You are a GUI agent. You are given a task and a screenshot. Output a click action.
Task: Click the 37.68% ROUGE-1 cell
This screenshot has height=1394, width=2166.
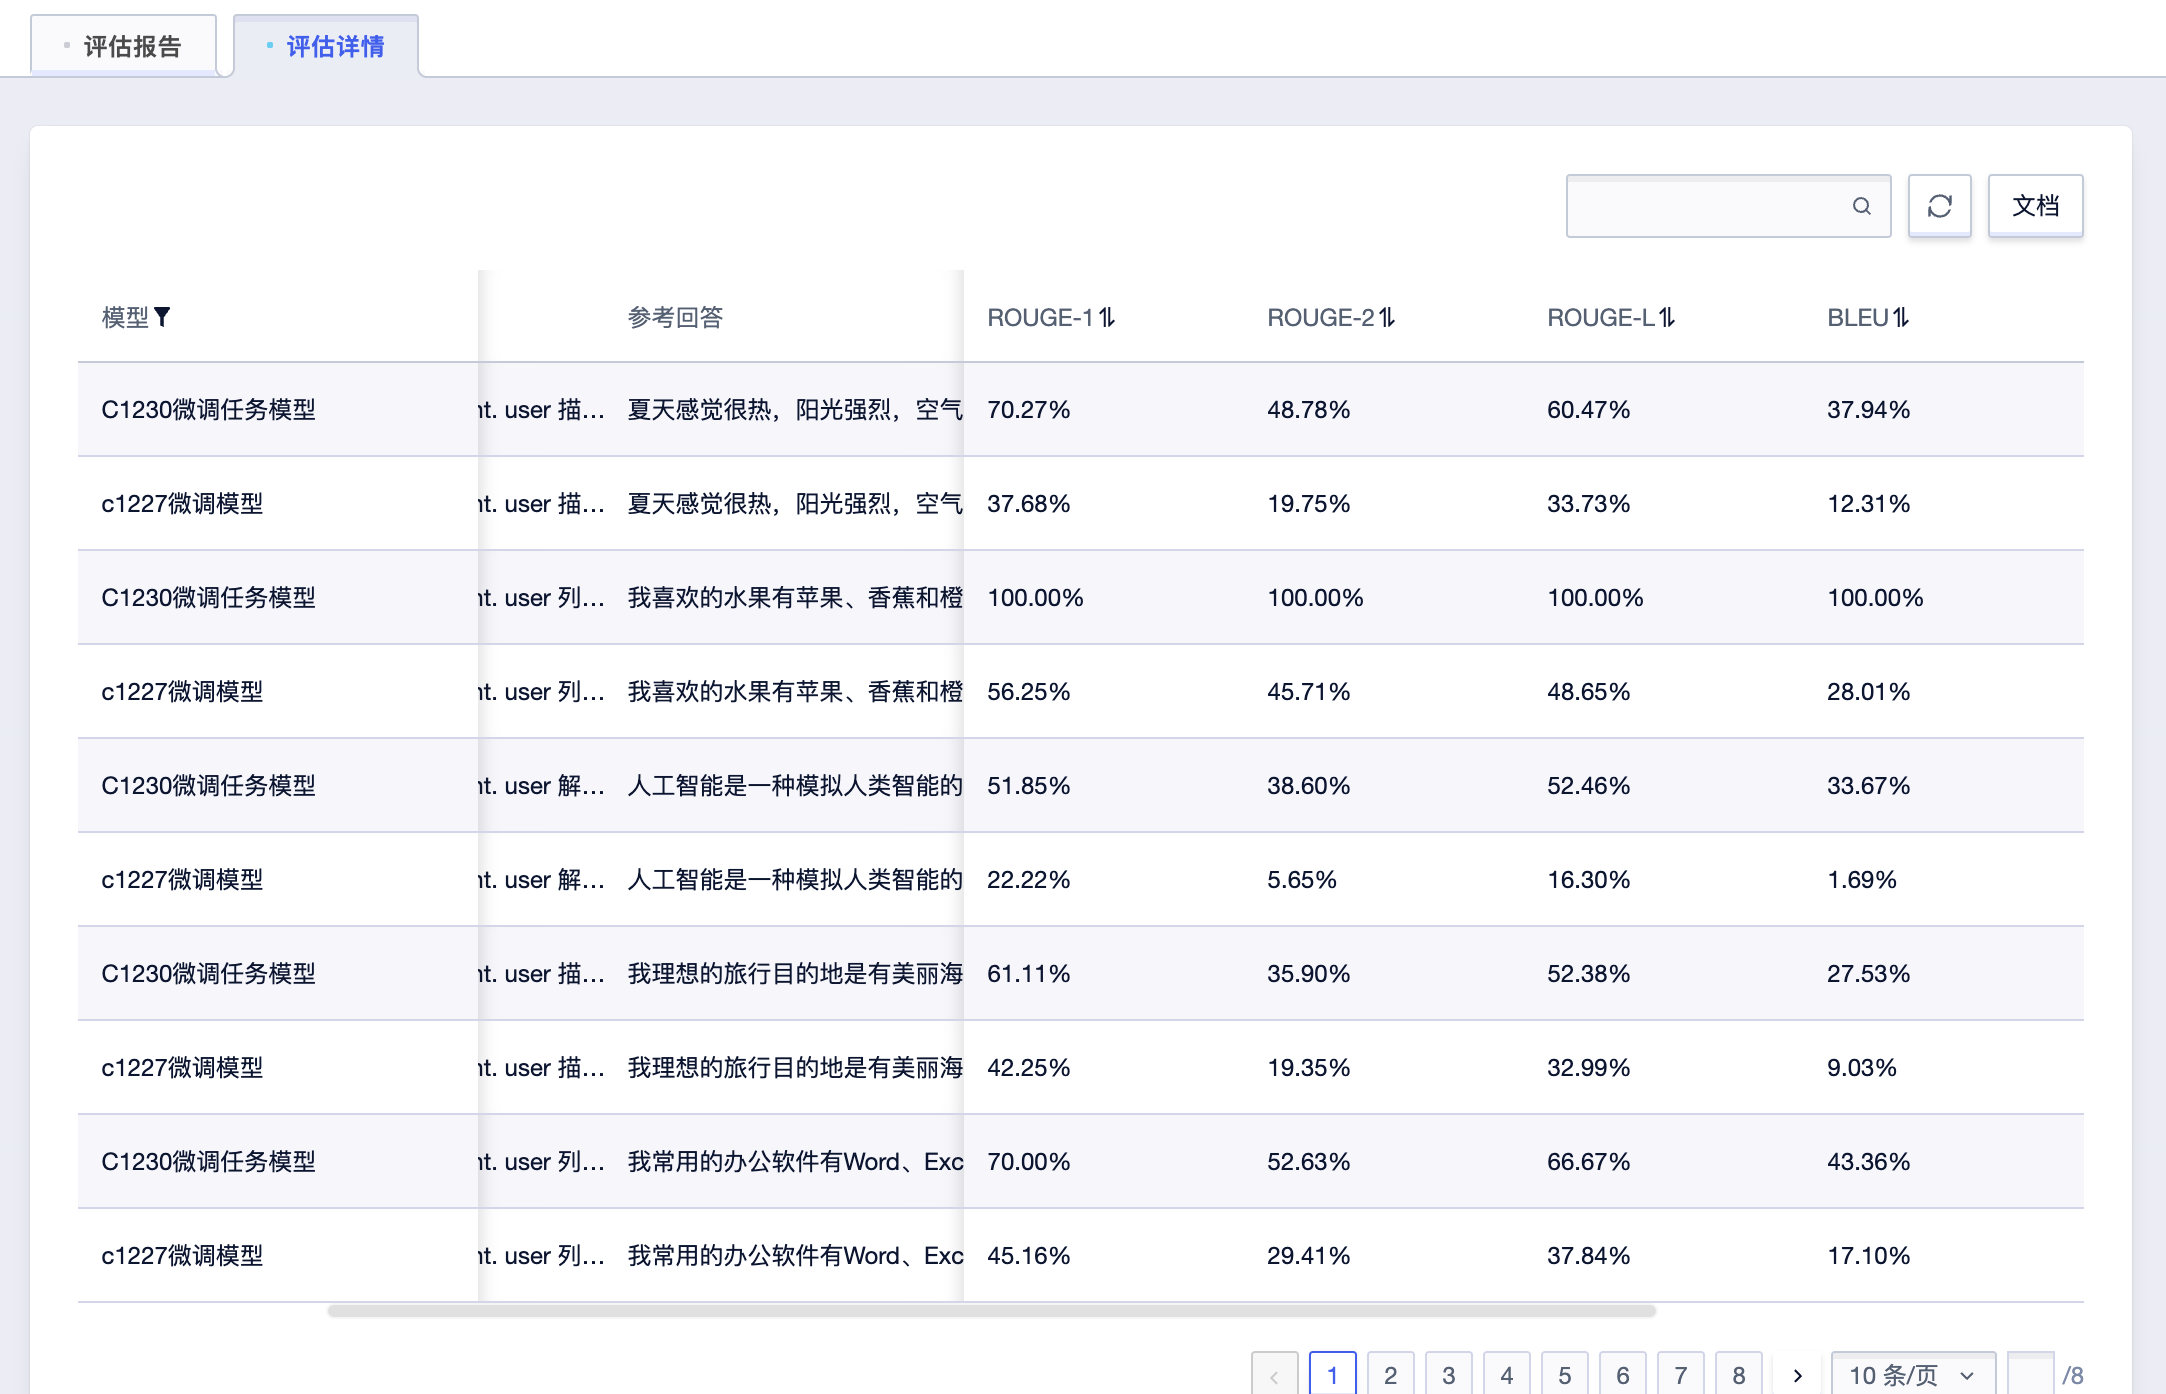point(1028,503)
